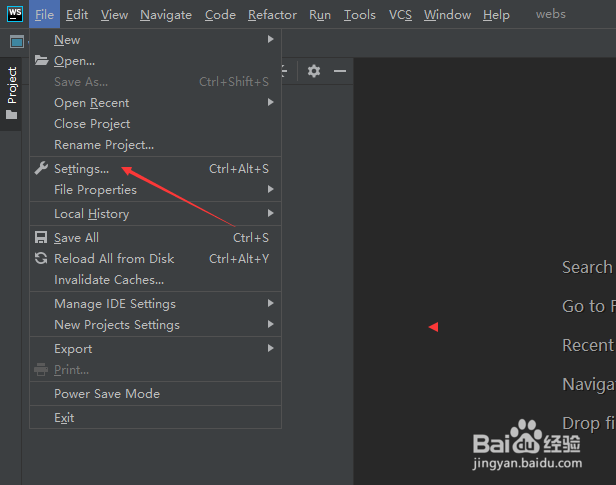
Task: Click the refresh icon beside Reload All from Disk
Action: pos(41,258)
